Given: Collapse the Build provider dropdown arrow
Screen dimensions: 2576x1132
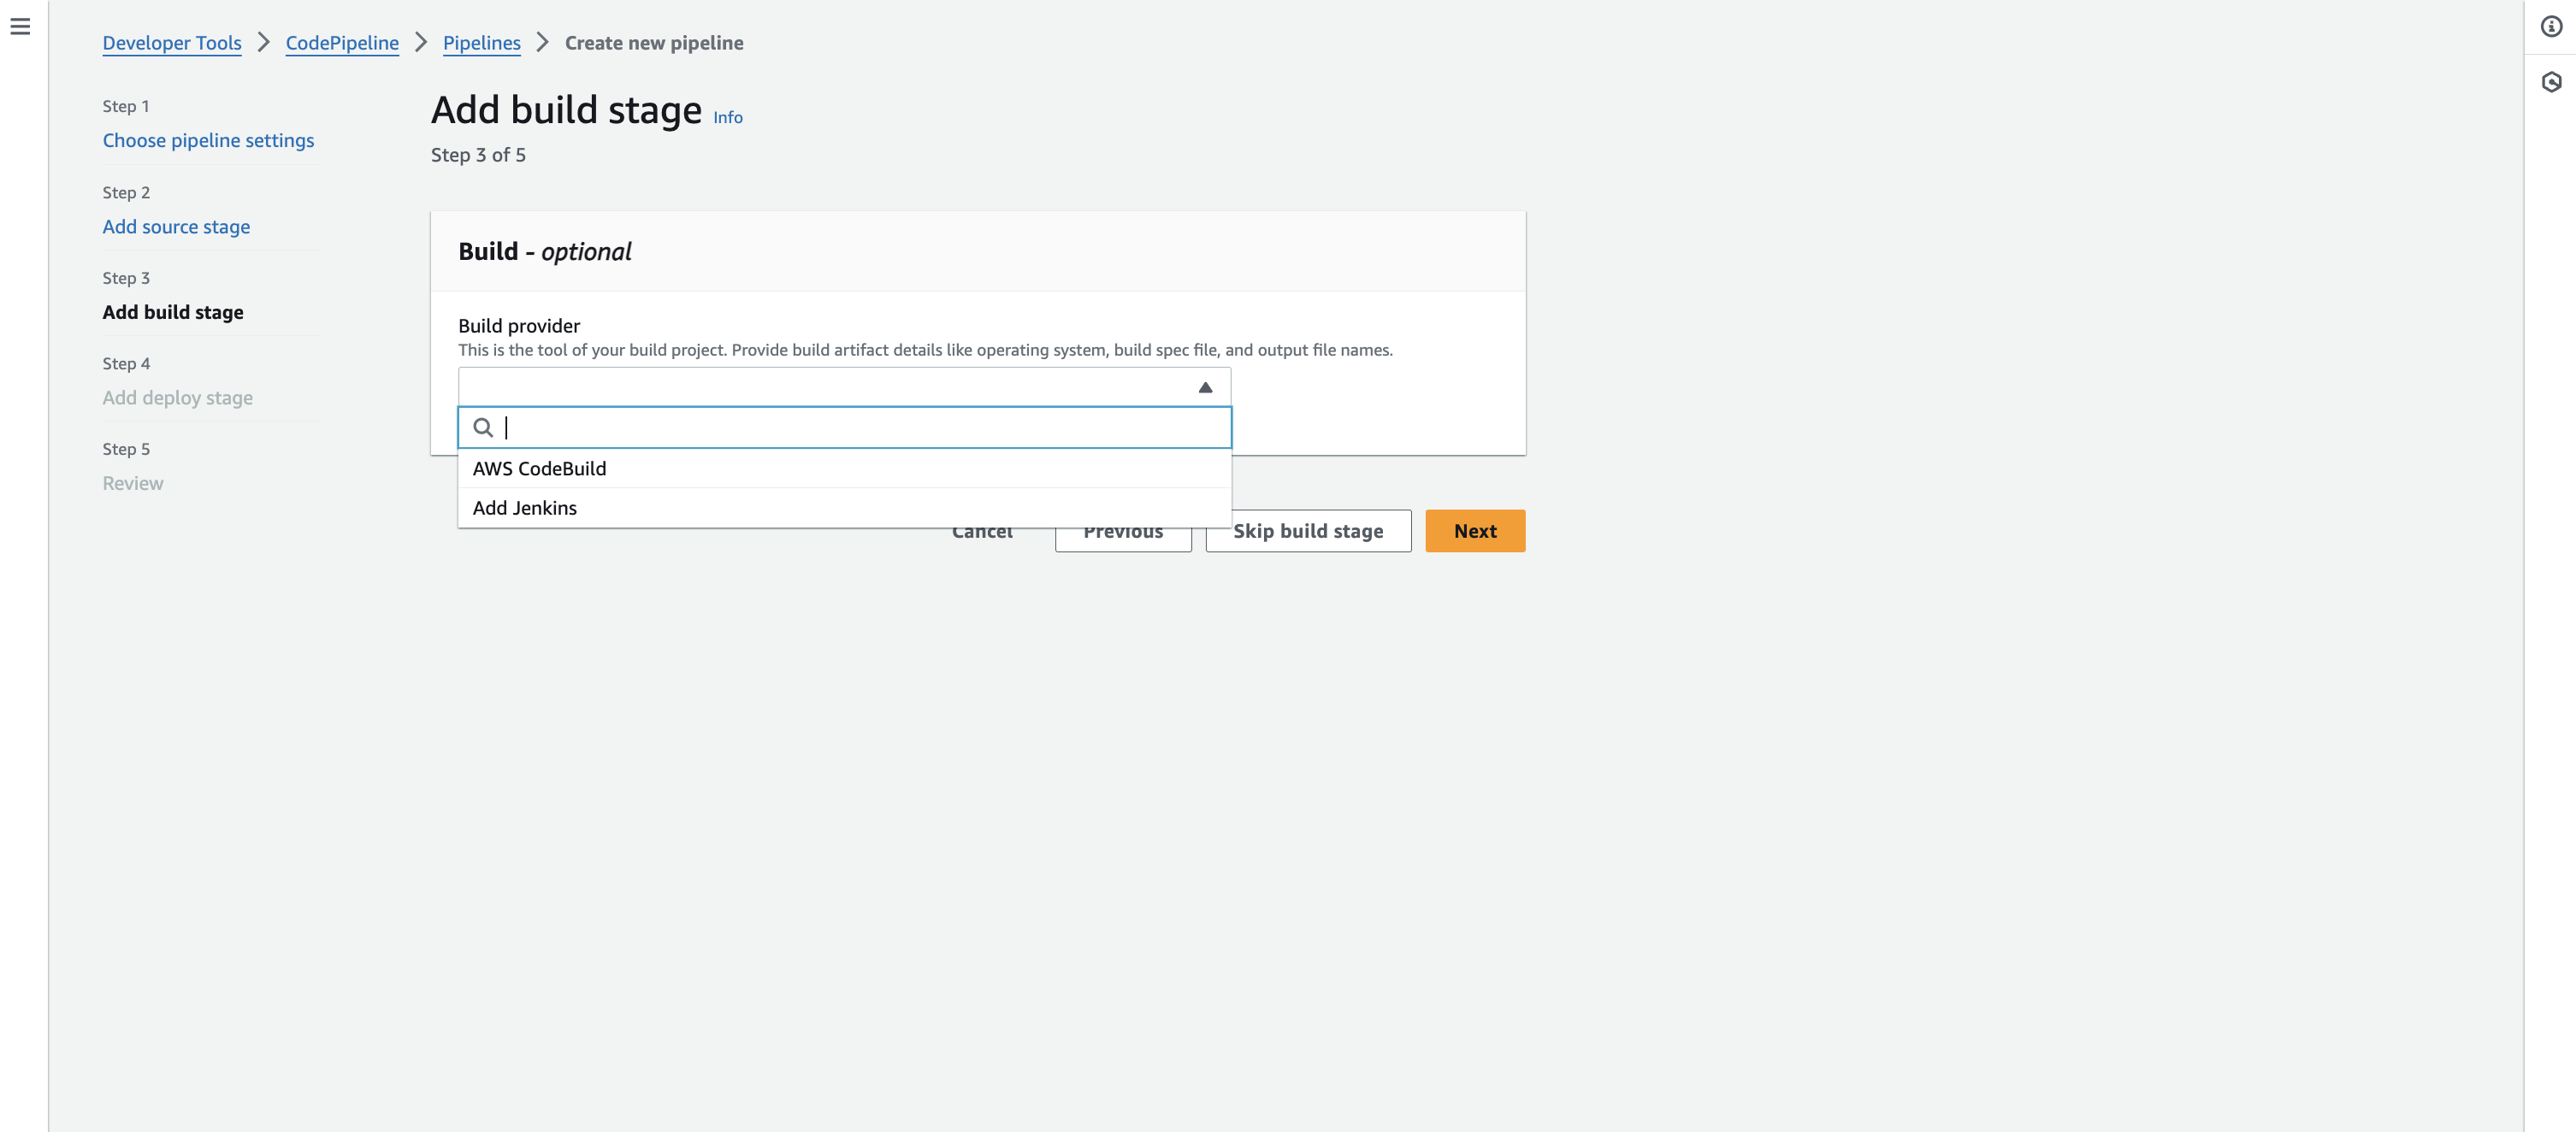Looking at the screenshot, I should (1205, 388).
